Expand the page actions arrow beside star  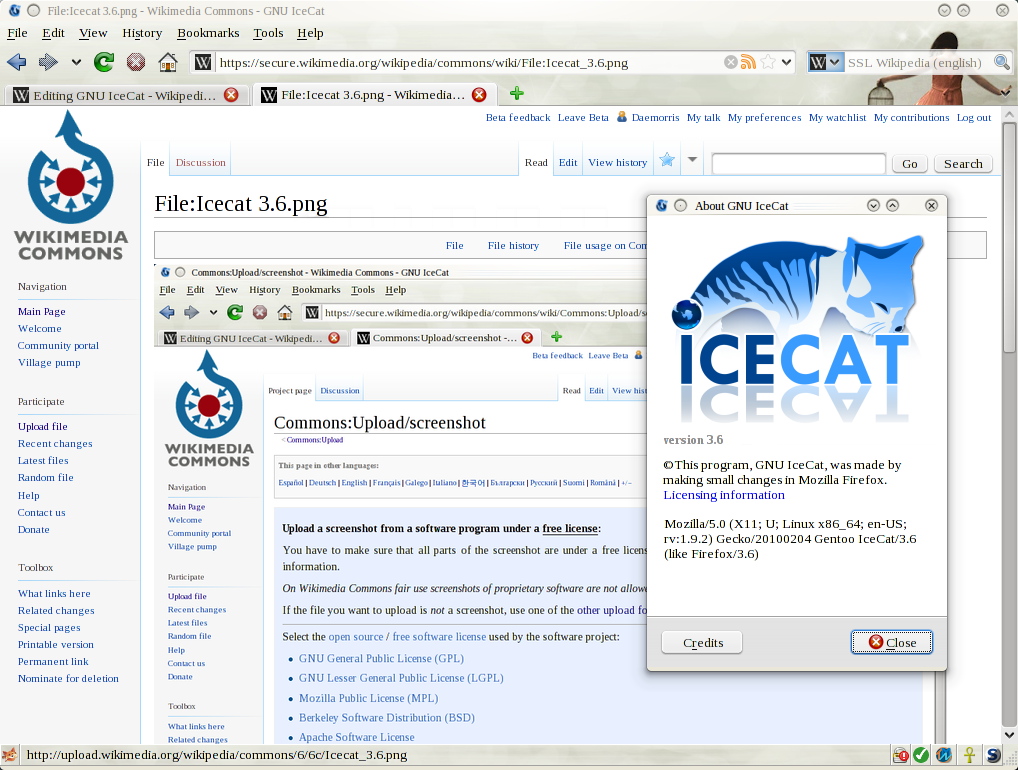pos(692,161)
